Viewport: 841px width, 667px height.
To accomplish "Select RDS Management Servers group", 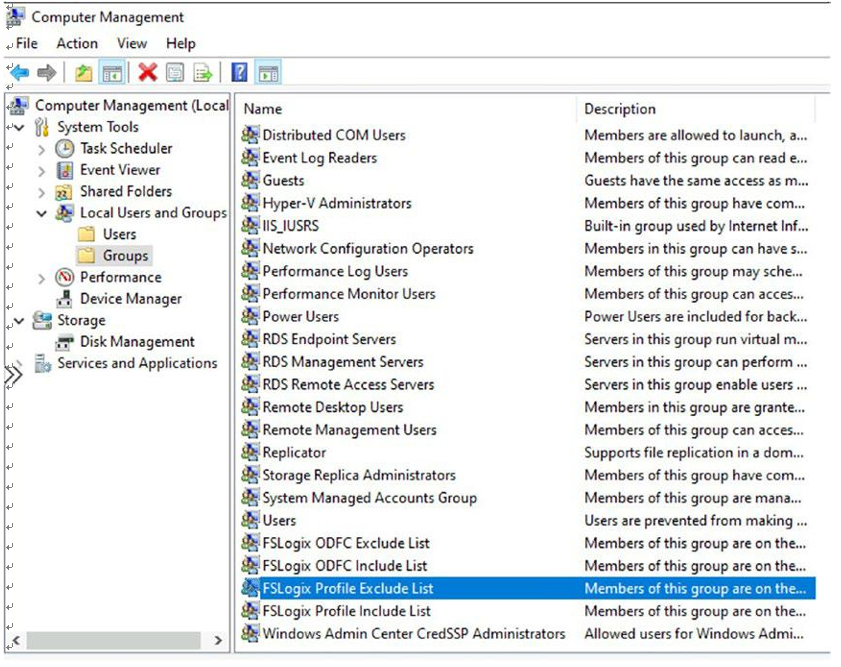I will [x=343, y=361].
